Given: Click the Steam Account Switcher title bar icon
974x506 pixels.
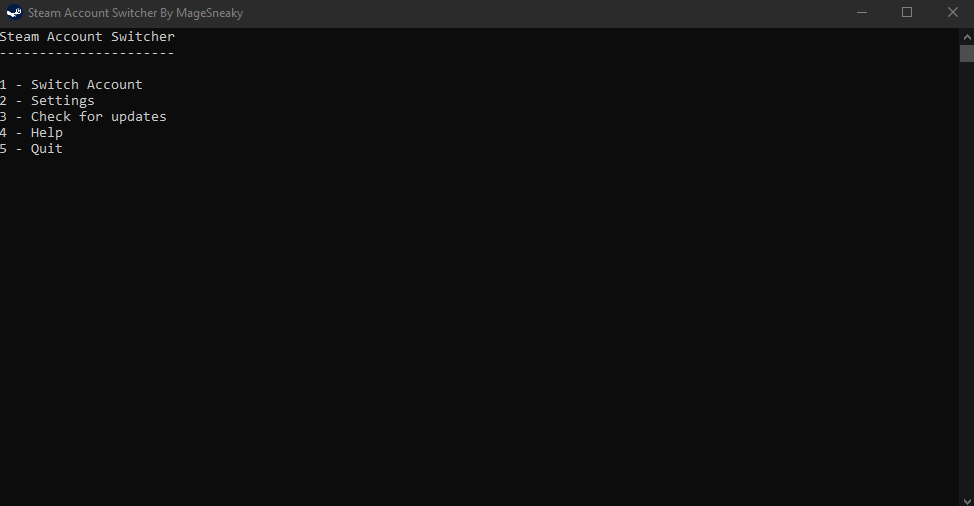Looking at the screenshot, I should tap(14, 12).
